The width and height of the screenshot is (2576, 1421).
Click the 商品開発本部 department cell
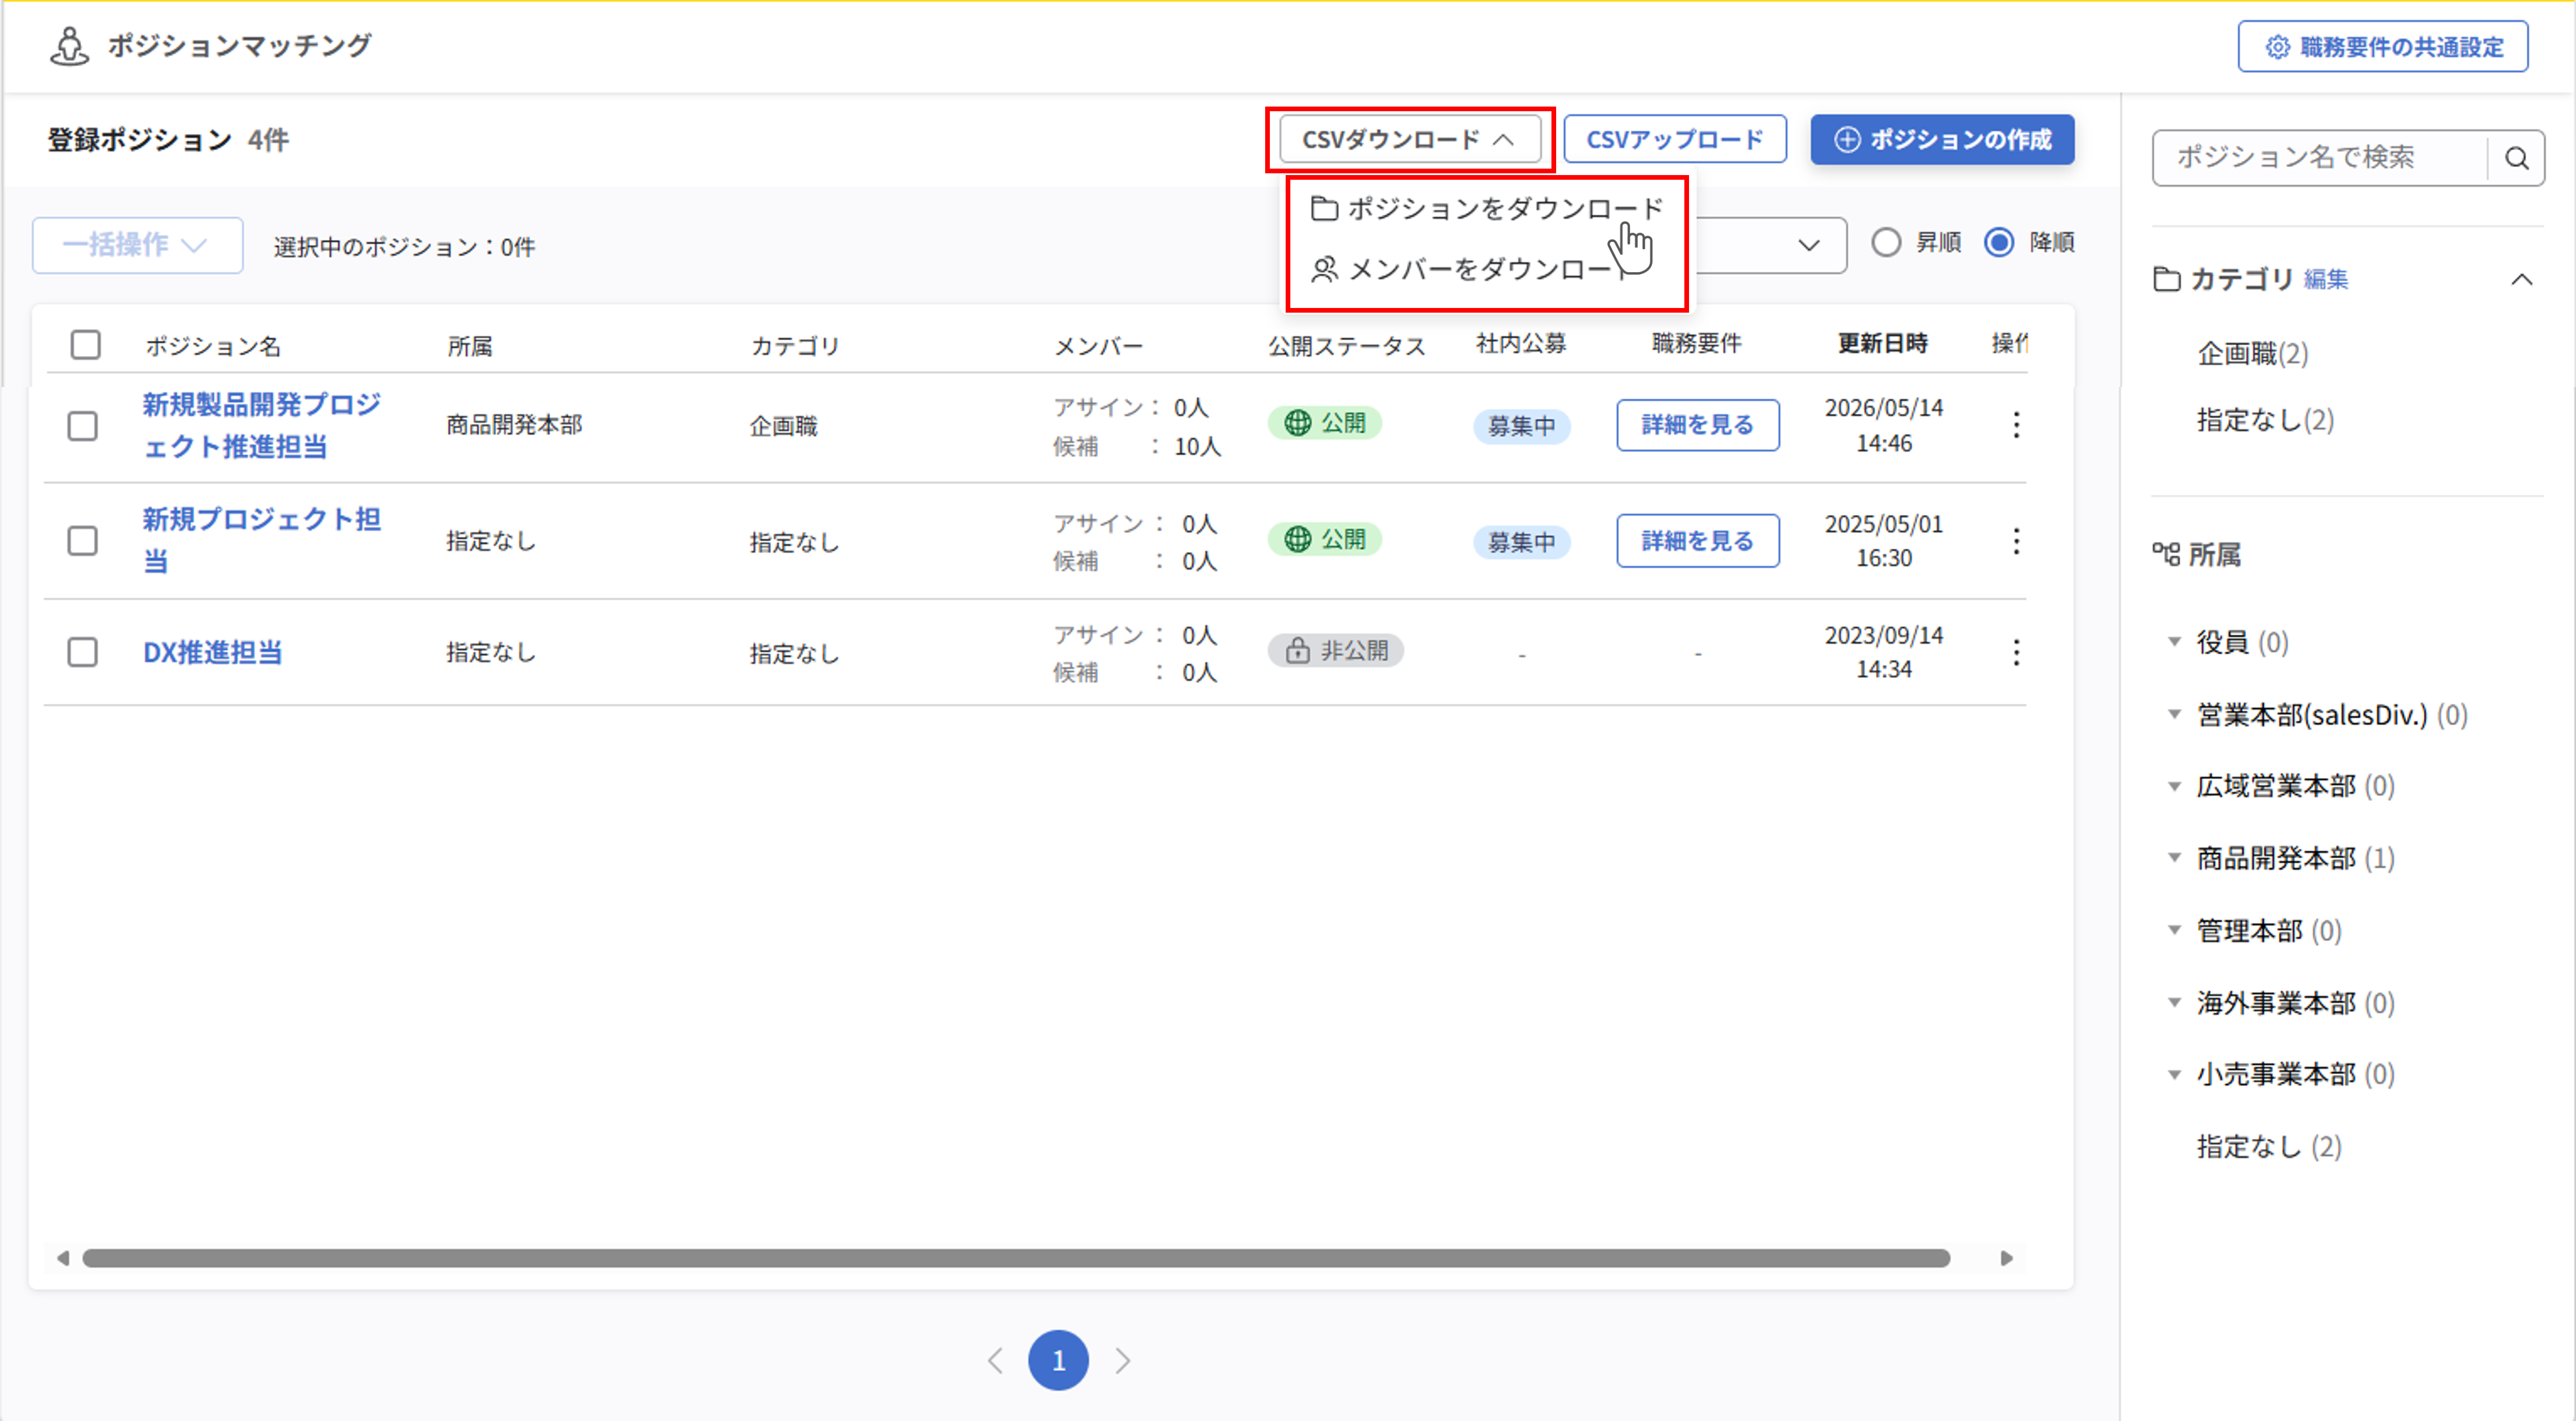pyautogui.click(x=514, y=425)
